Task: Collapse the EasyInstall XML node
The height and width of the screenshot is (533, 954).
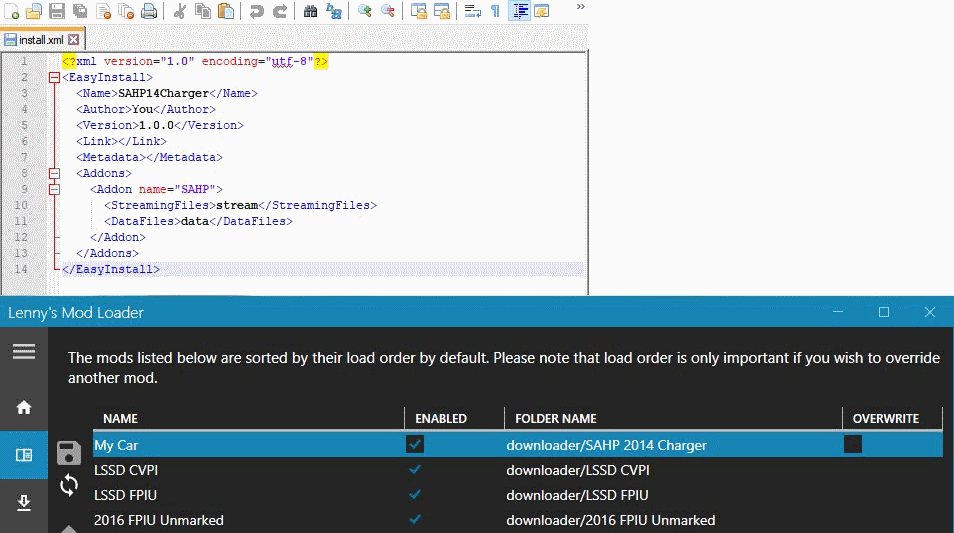Action: pyautogui.click(x=53, y=78)
